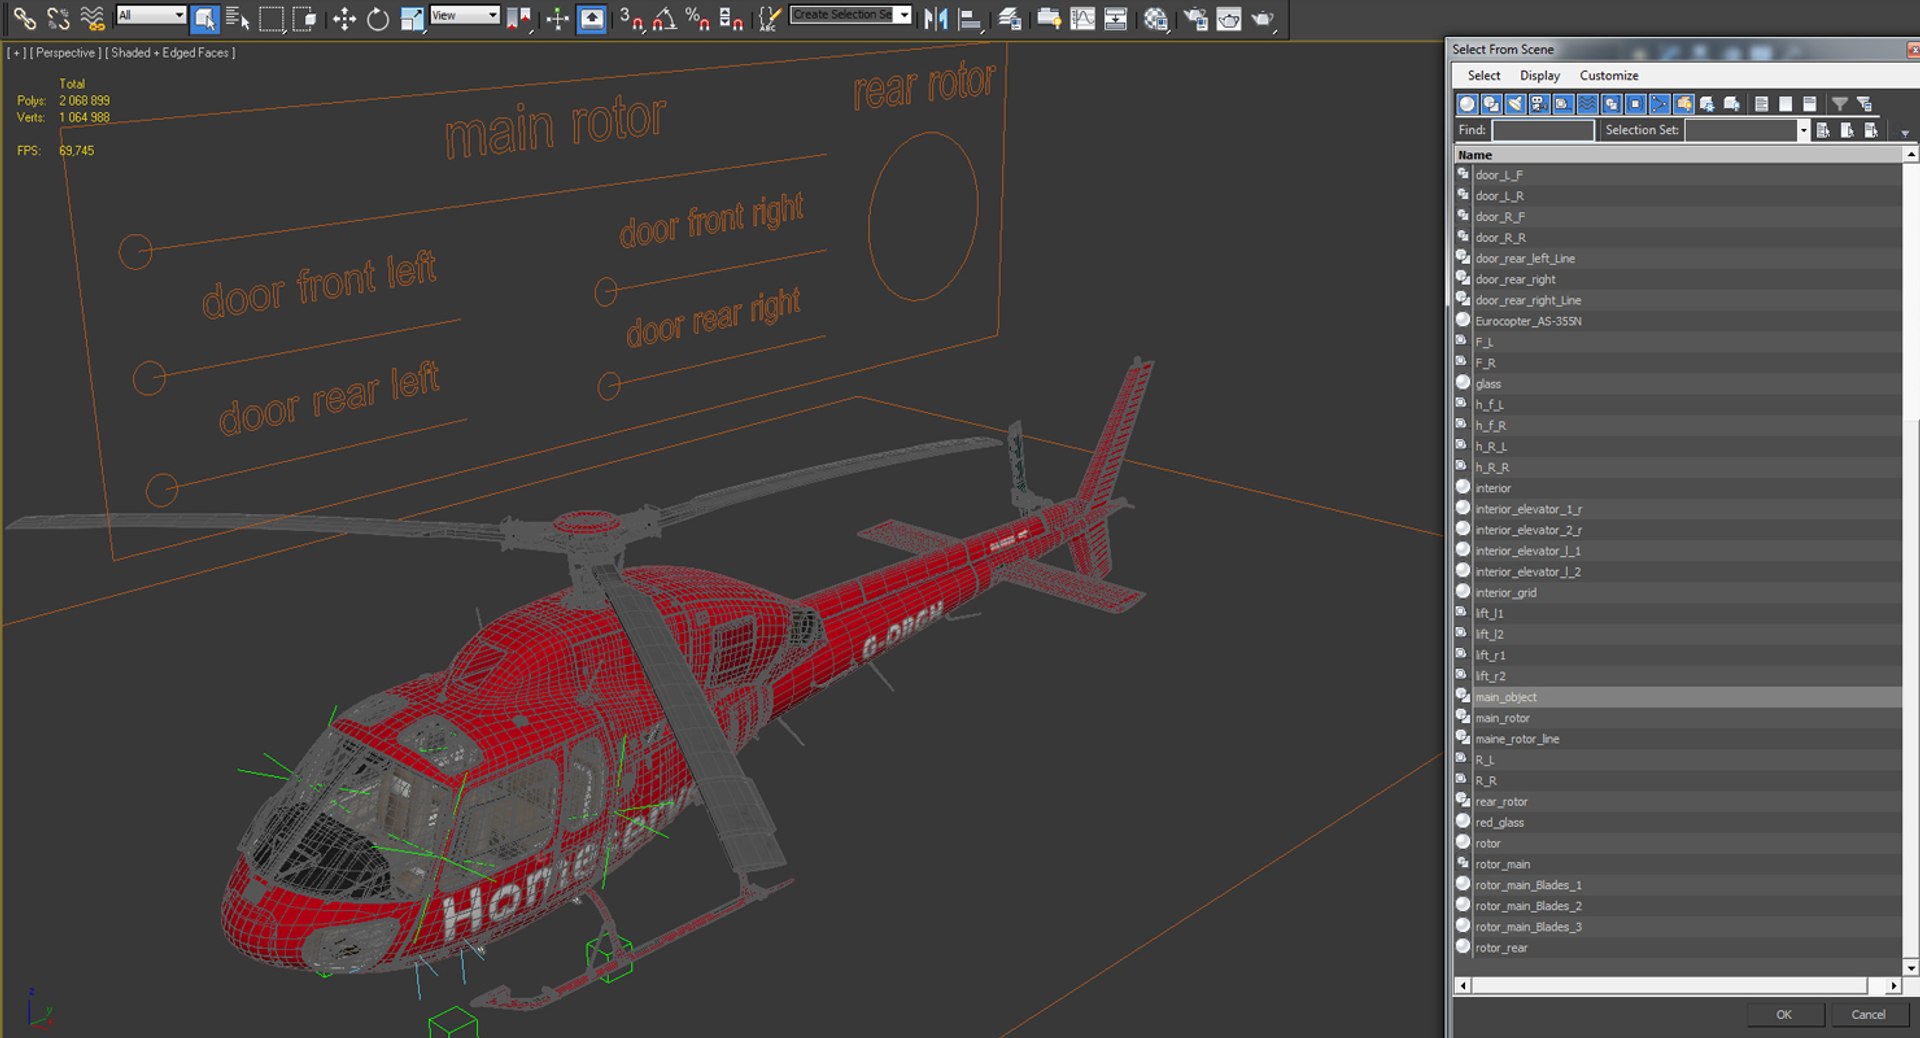Select the Select and Link tool
The width and height of the screenshot is (1920, 1038).
point(24,17)
